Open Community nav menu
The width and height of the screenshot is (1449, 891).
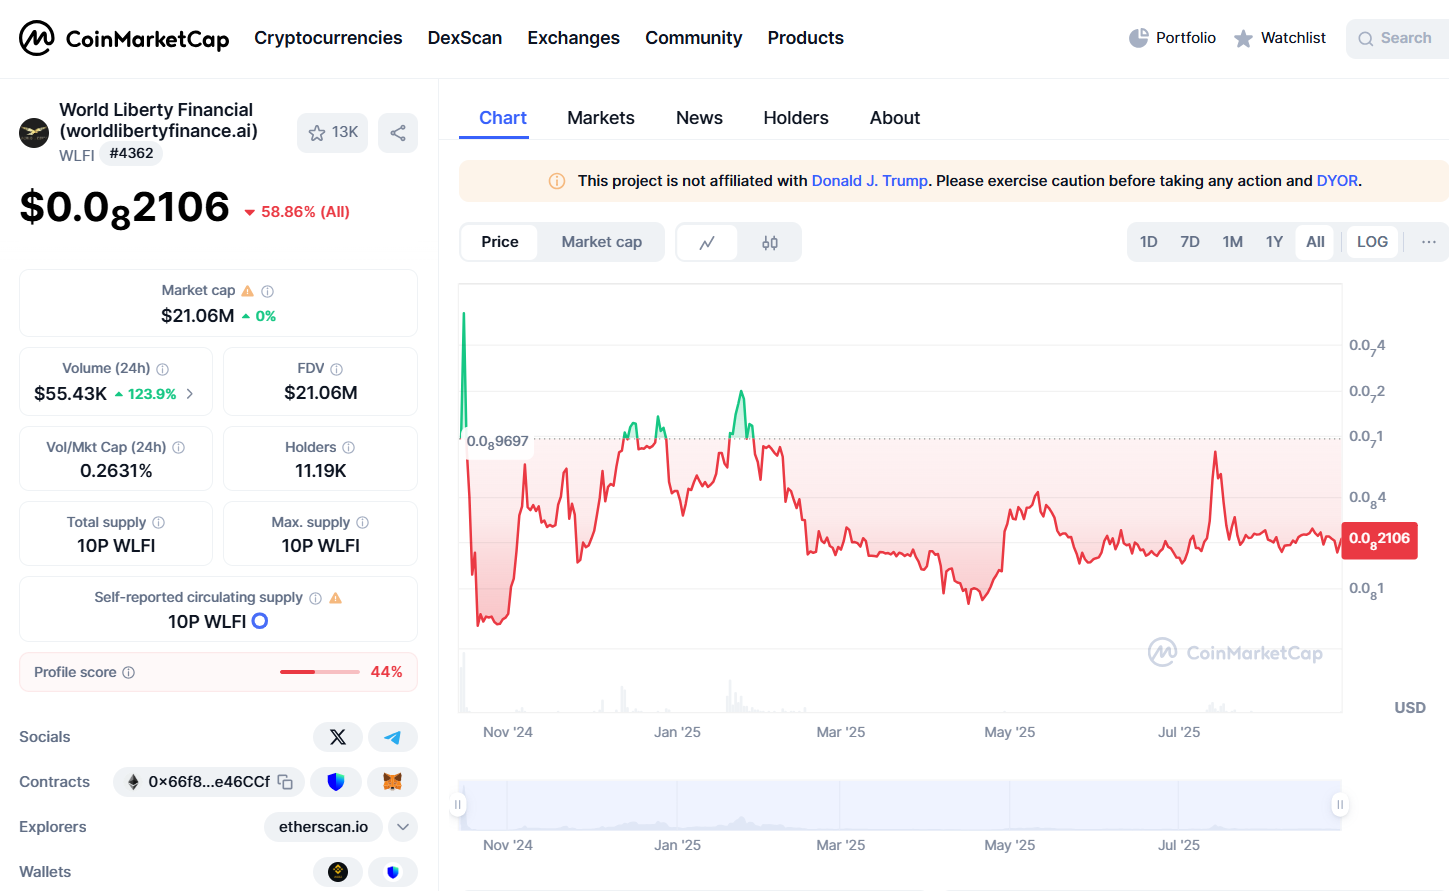pyautogui.click(x=694, y=38)
